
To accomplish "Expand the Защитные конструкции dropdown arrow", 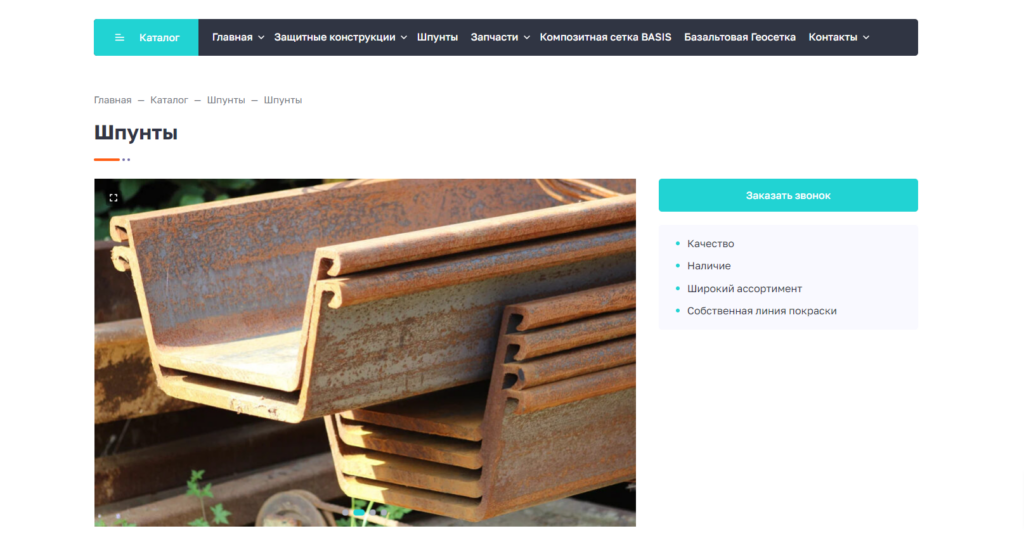I will [x=404, y=38].
